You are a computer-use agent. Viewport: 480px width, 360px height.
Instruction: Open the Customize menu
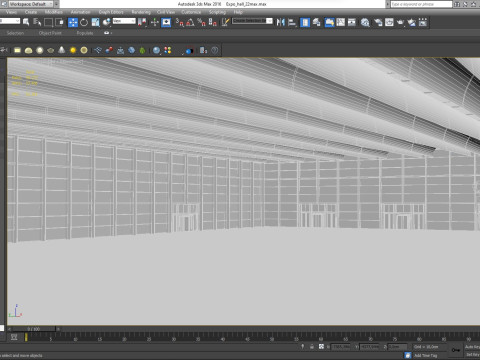[x=191, y=12]
